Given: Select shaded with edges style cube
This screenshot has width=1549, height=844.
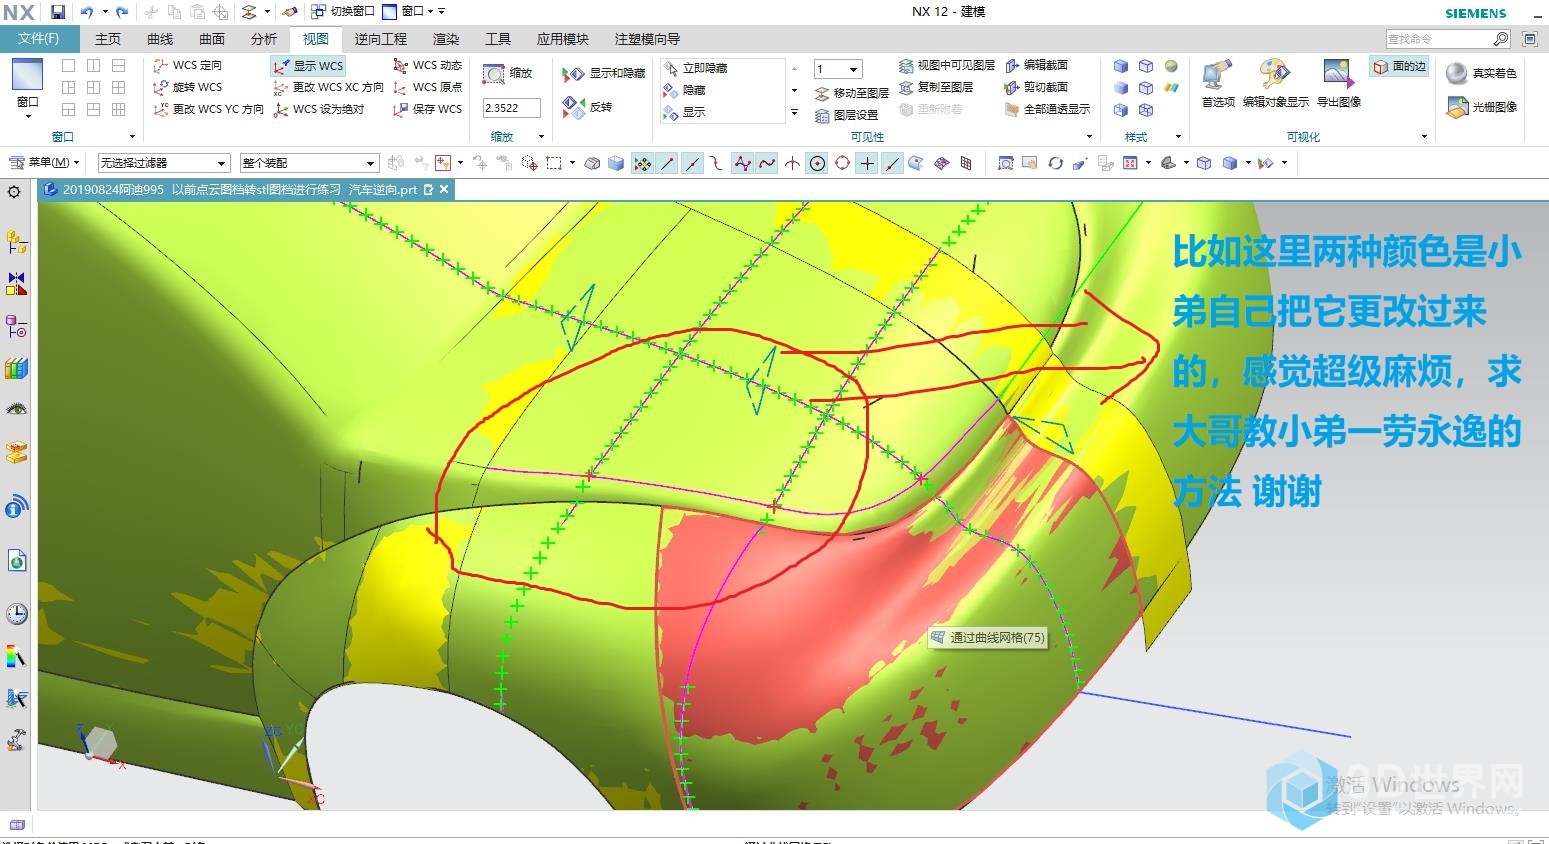Looking at the screenshot, I should [x=1121, y=66].
